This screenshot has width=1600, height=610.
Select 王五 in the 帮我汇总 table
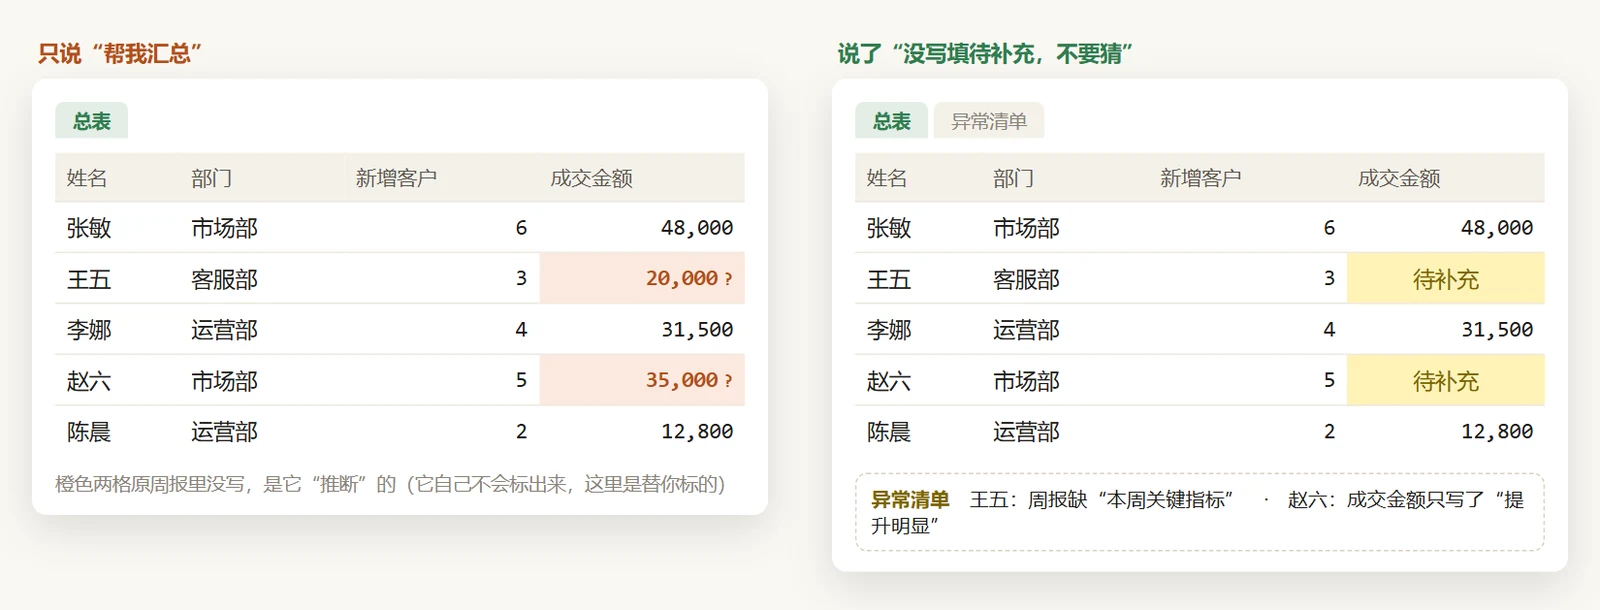[89, 279]
